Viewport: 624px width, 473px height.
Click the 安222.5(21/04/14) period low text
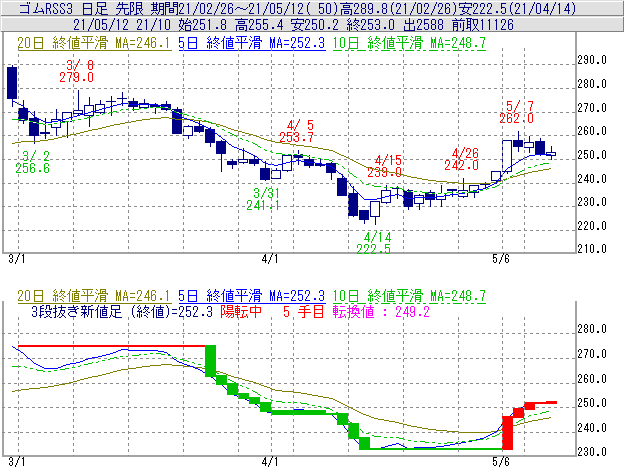click(x=517, y=8)
